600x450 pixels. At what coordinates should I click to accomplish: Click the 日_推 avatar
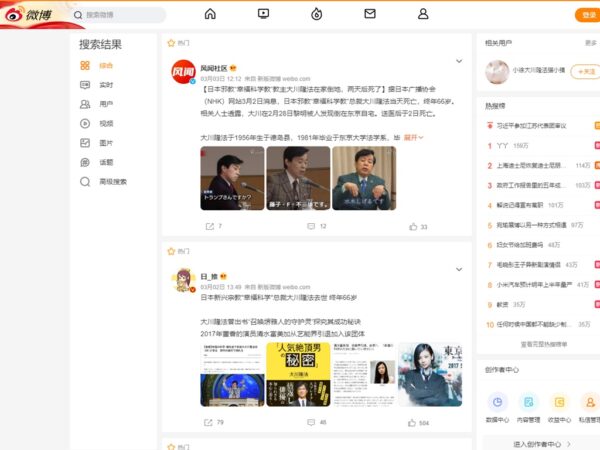[x=183, y=280]
